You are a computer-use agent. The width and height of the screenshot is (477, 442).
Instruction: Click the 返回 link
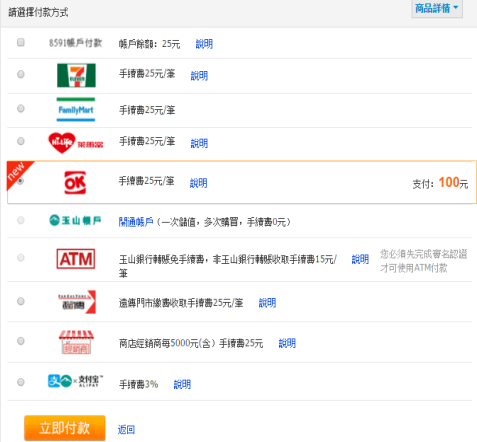[126, 429]
